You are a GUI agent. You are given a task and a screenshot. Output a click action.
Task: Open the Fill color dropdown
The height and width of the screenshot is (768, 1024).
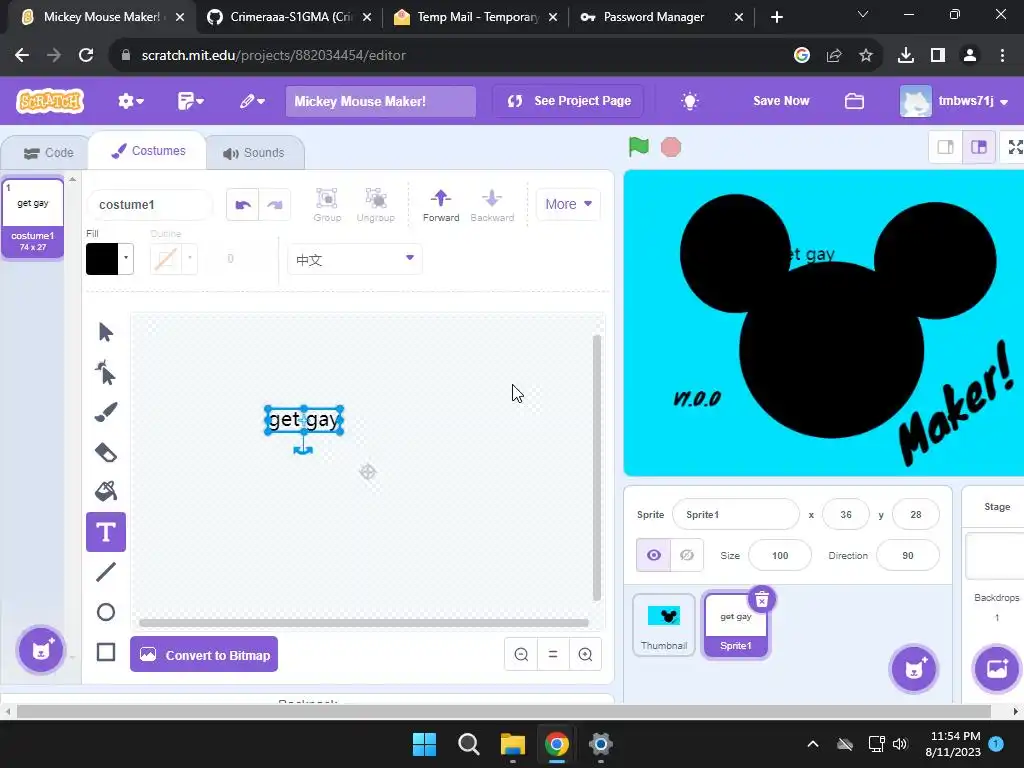click(110, 259)
